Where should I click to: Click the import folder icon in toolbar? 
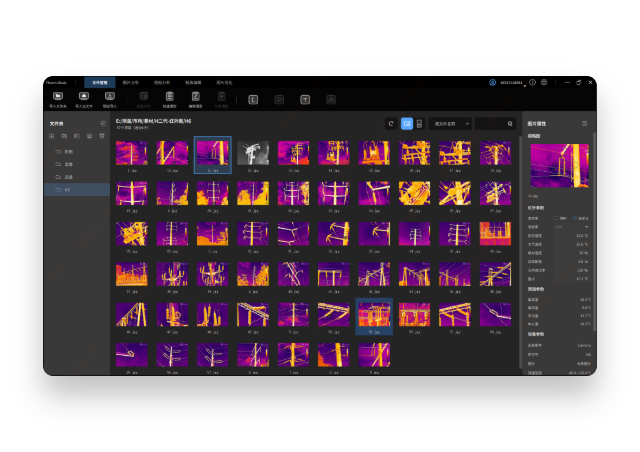58,97
